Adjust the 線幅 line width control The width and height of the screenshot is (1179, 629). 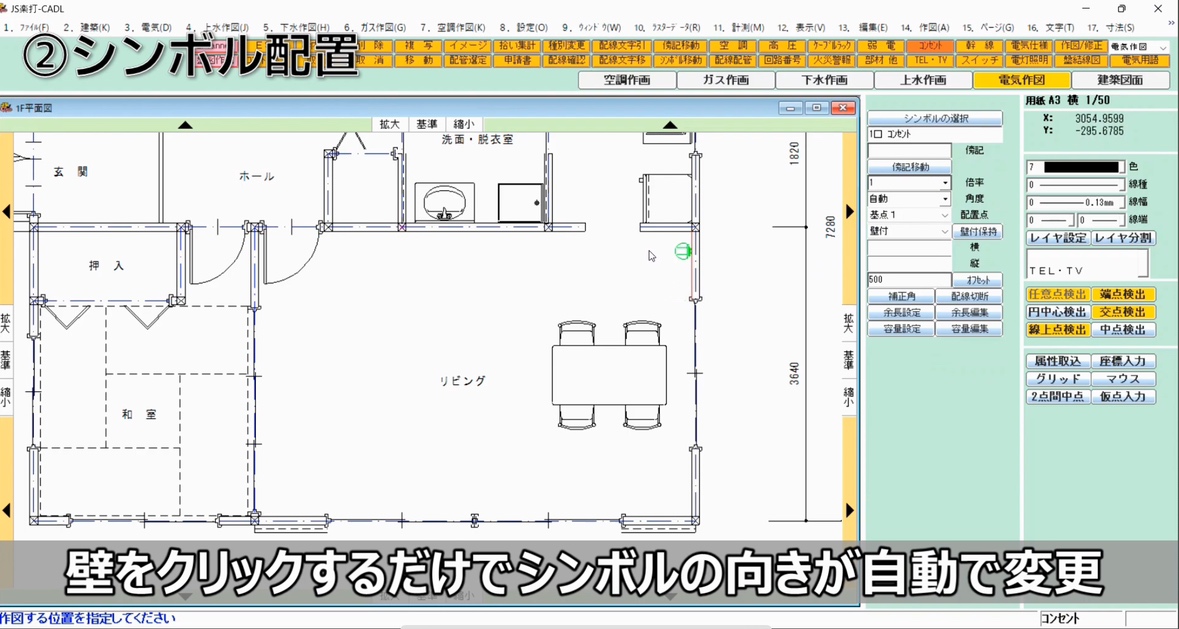point(1075,201)
